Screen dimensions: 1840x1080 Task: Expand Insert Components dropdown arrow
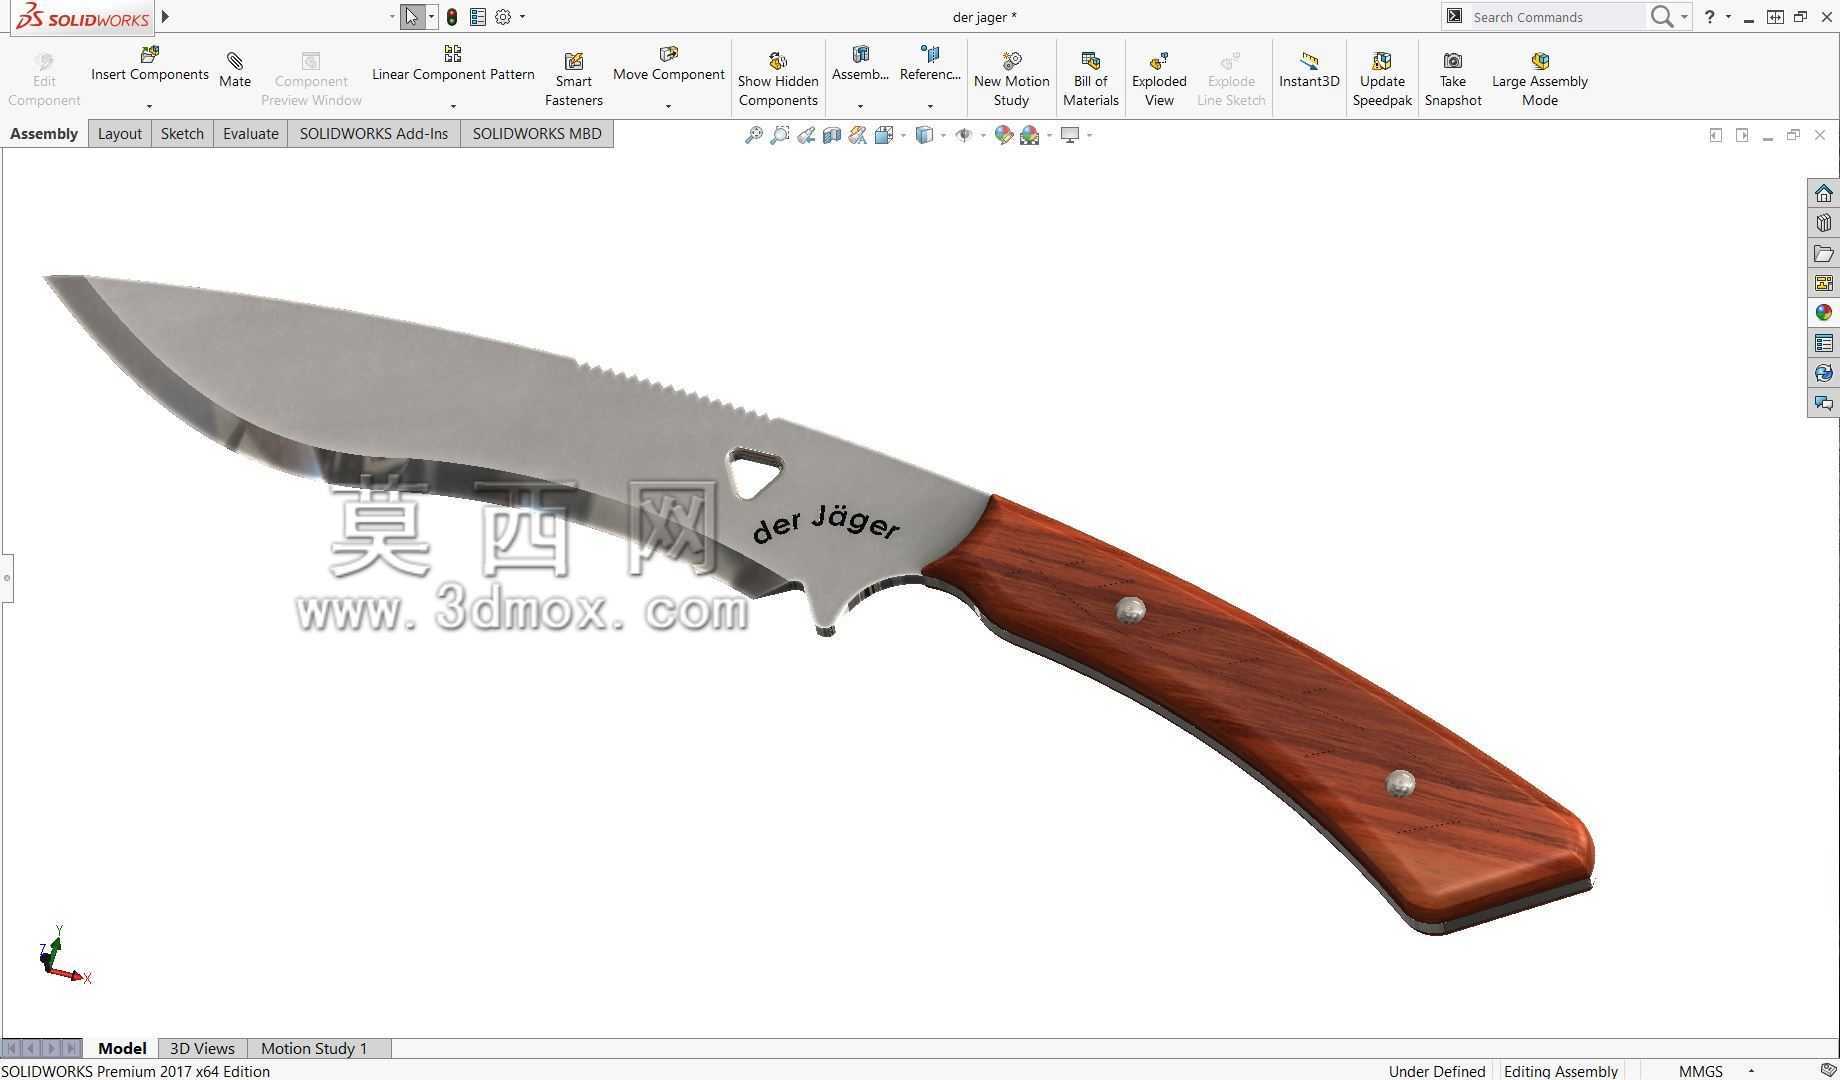pyautogui.click(x=149, y=106)
